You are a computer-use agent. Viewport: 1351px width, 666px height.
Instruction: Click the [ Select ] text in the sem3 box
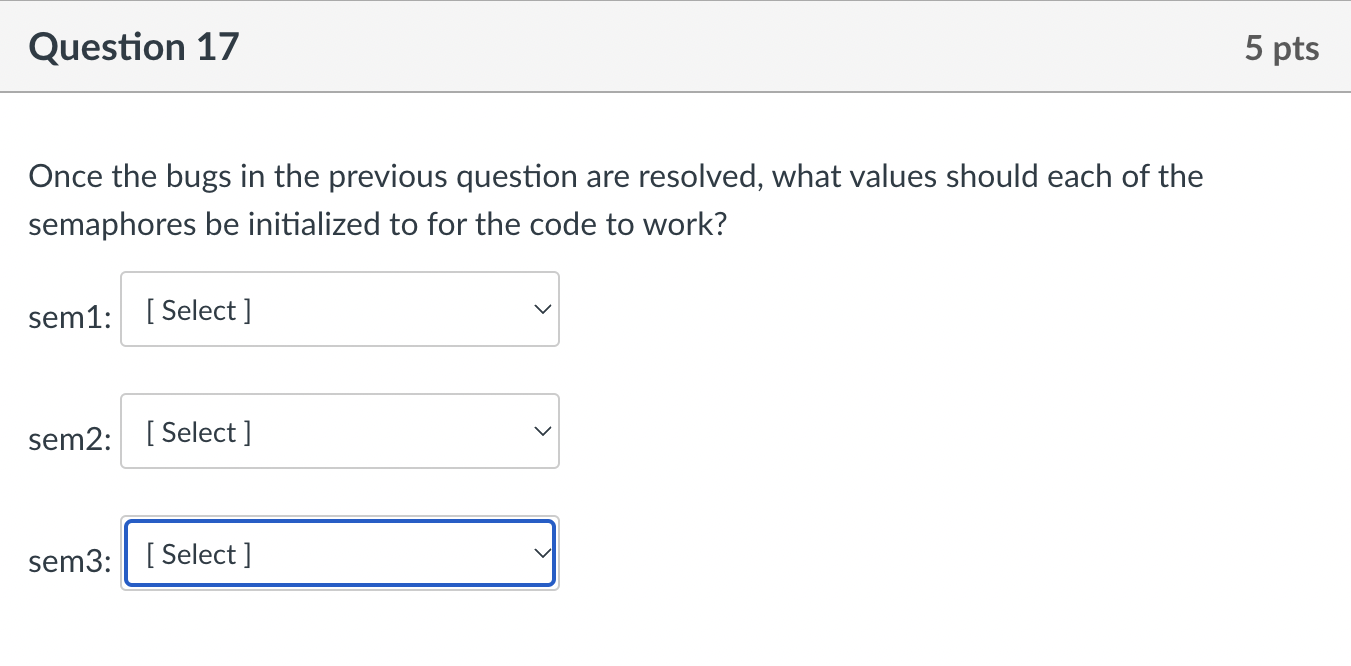point(197,553)
